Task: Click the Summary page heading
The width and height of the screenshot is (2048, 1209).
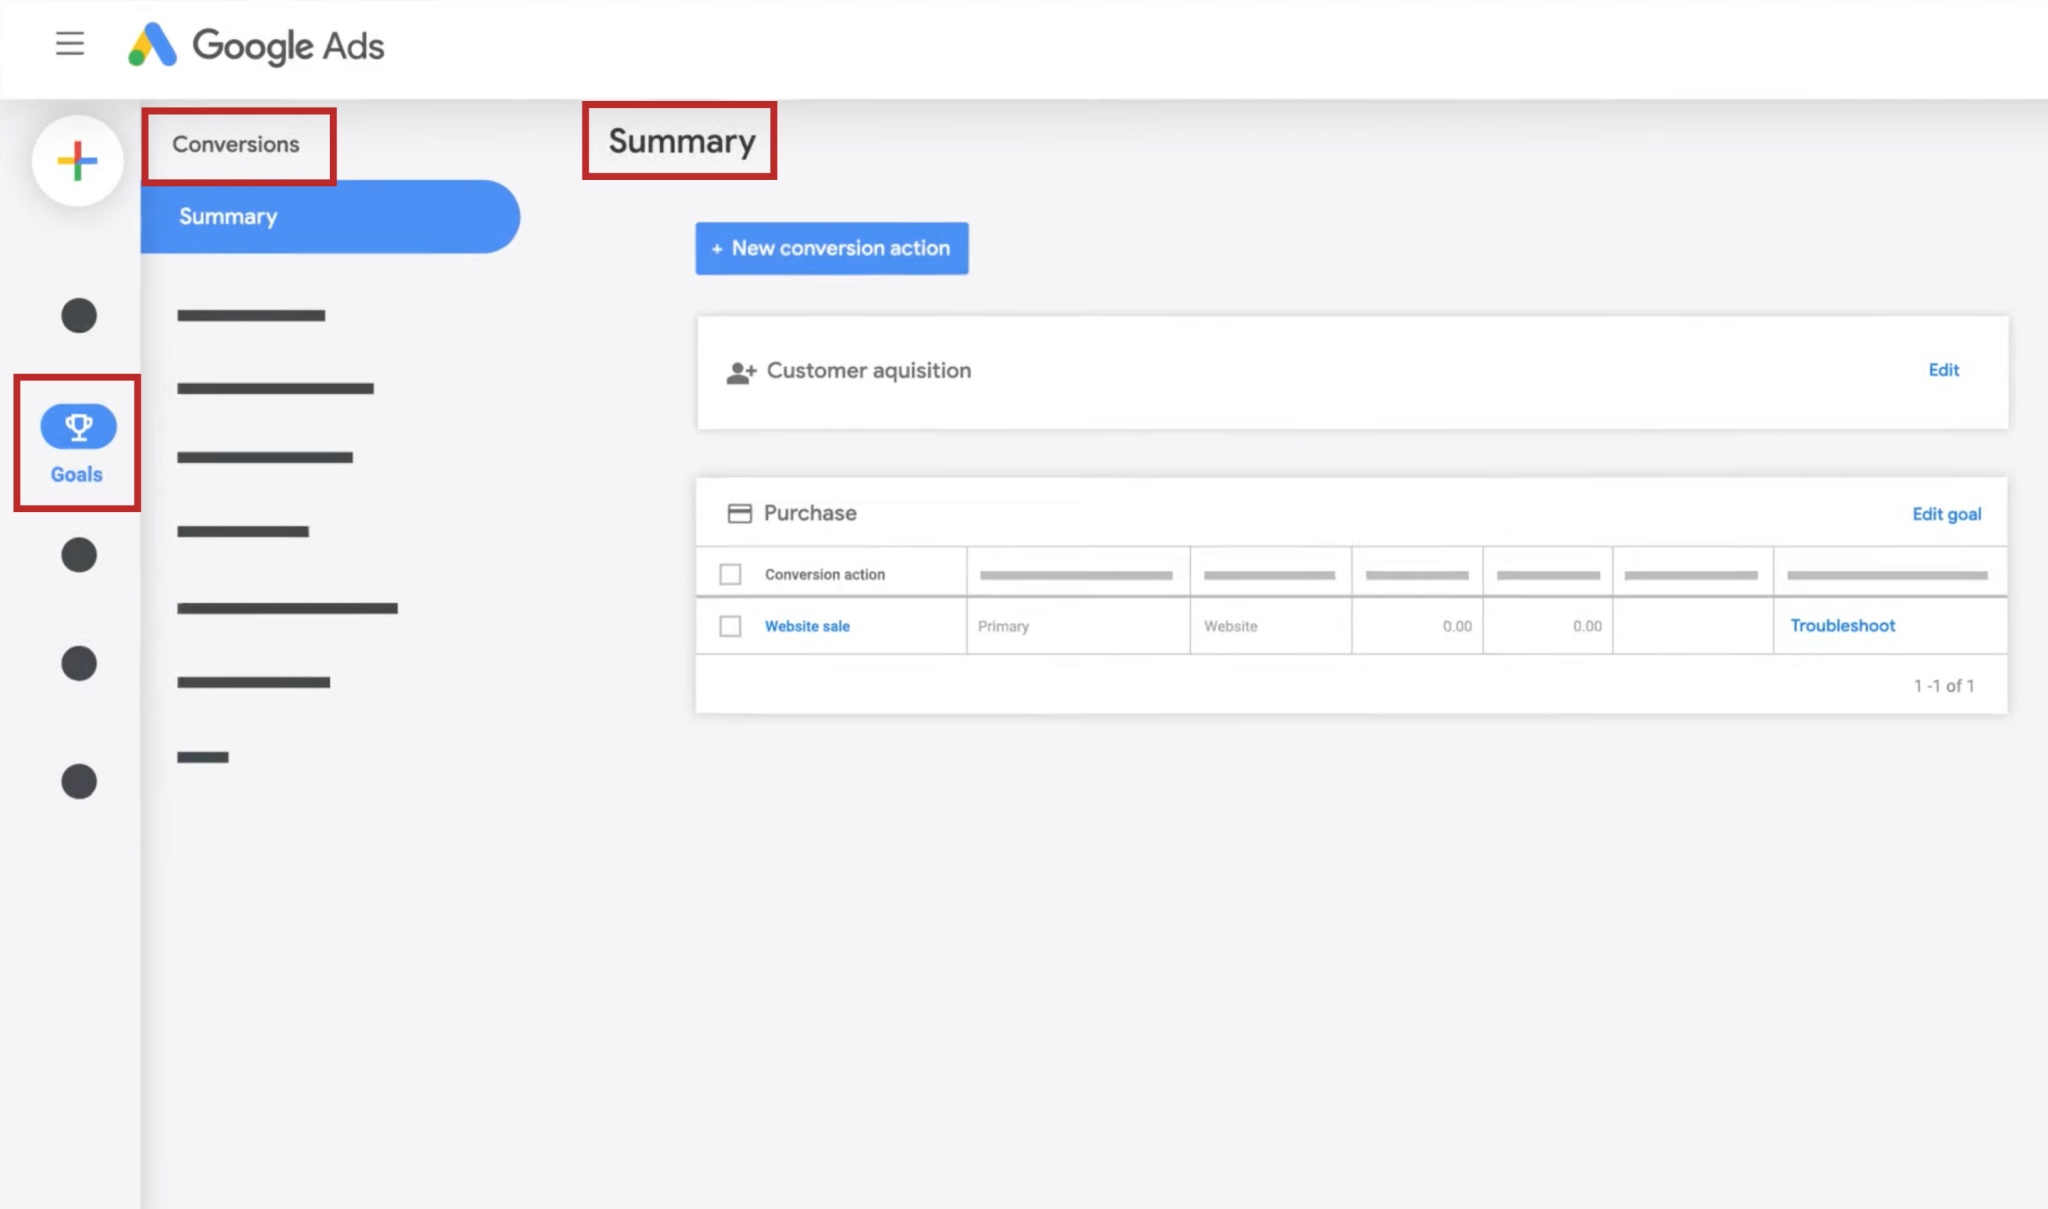Action: [x=682, y=141]
